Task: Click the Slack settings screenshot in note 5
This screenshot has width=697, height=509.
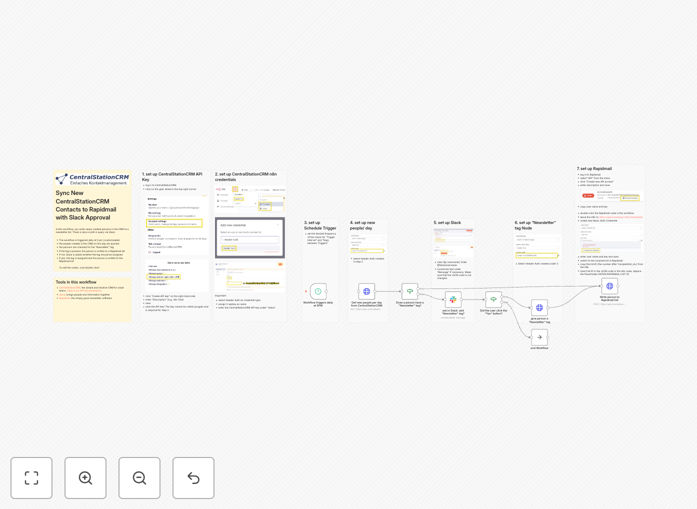Action: tap(453, 243)
